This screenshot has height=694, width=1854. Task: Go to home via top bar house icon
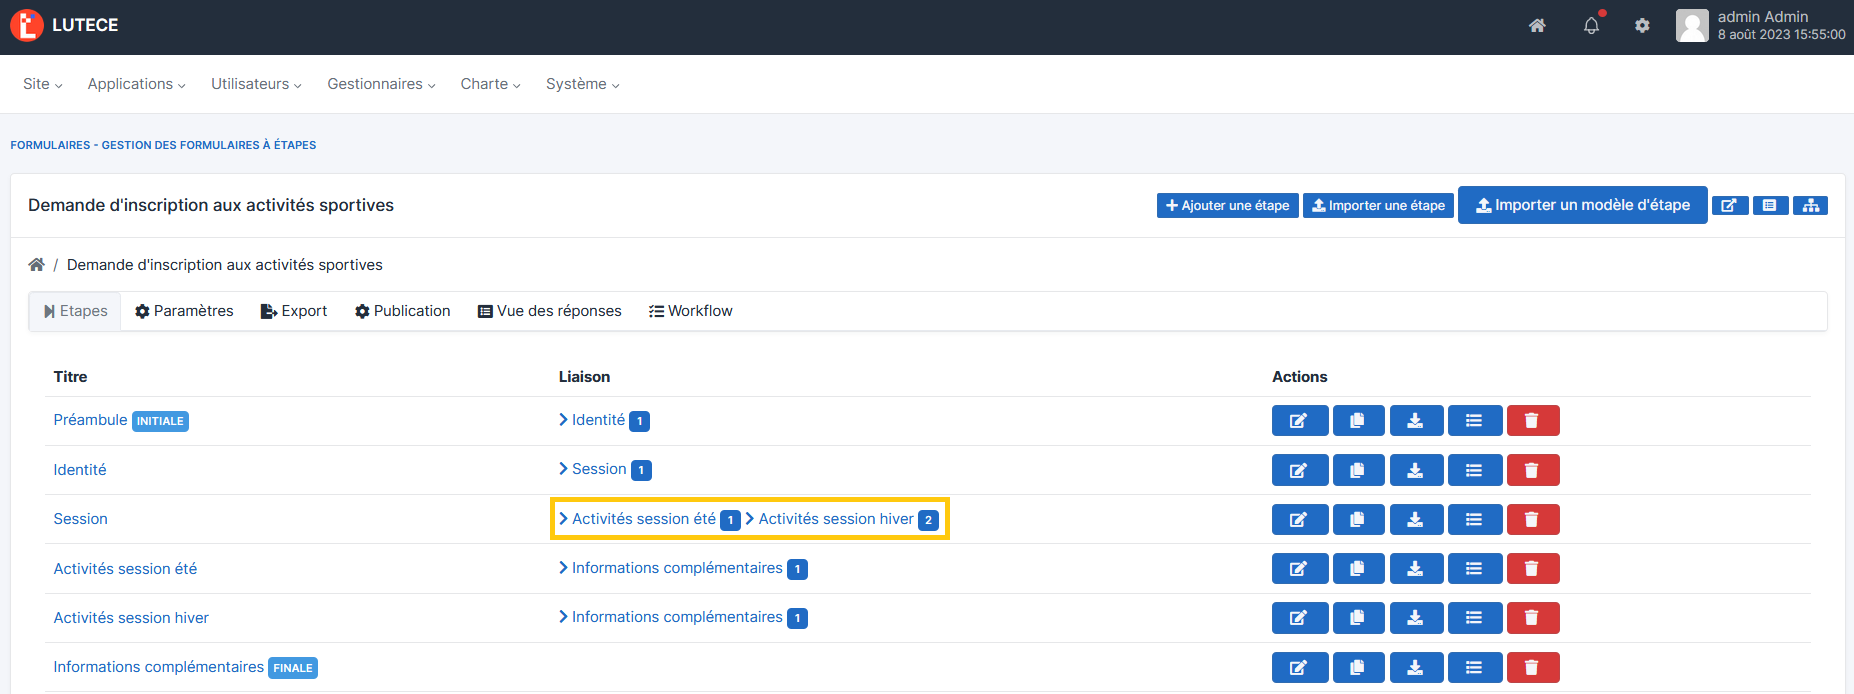click(x=1537, y=26)
